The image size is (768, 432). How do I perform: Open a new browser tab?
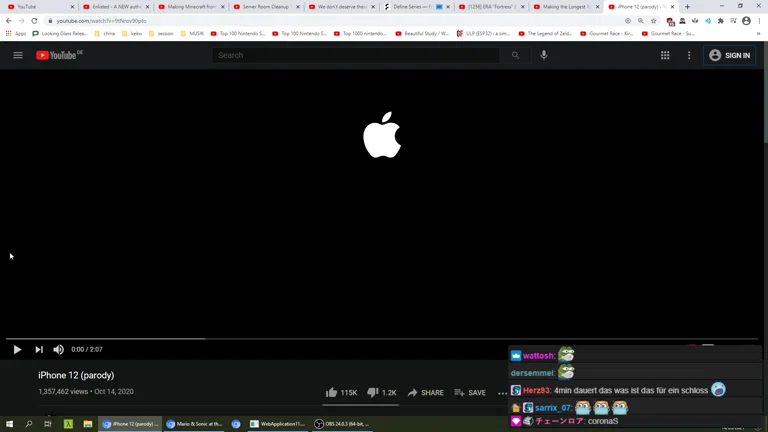pyautogui.click(x=687, y=7)
